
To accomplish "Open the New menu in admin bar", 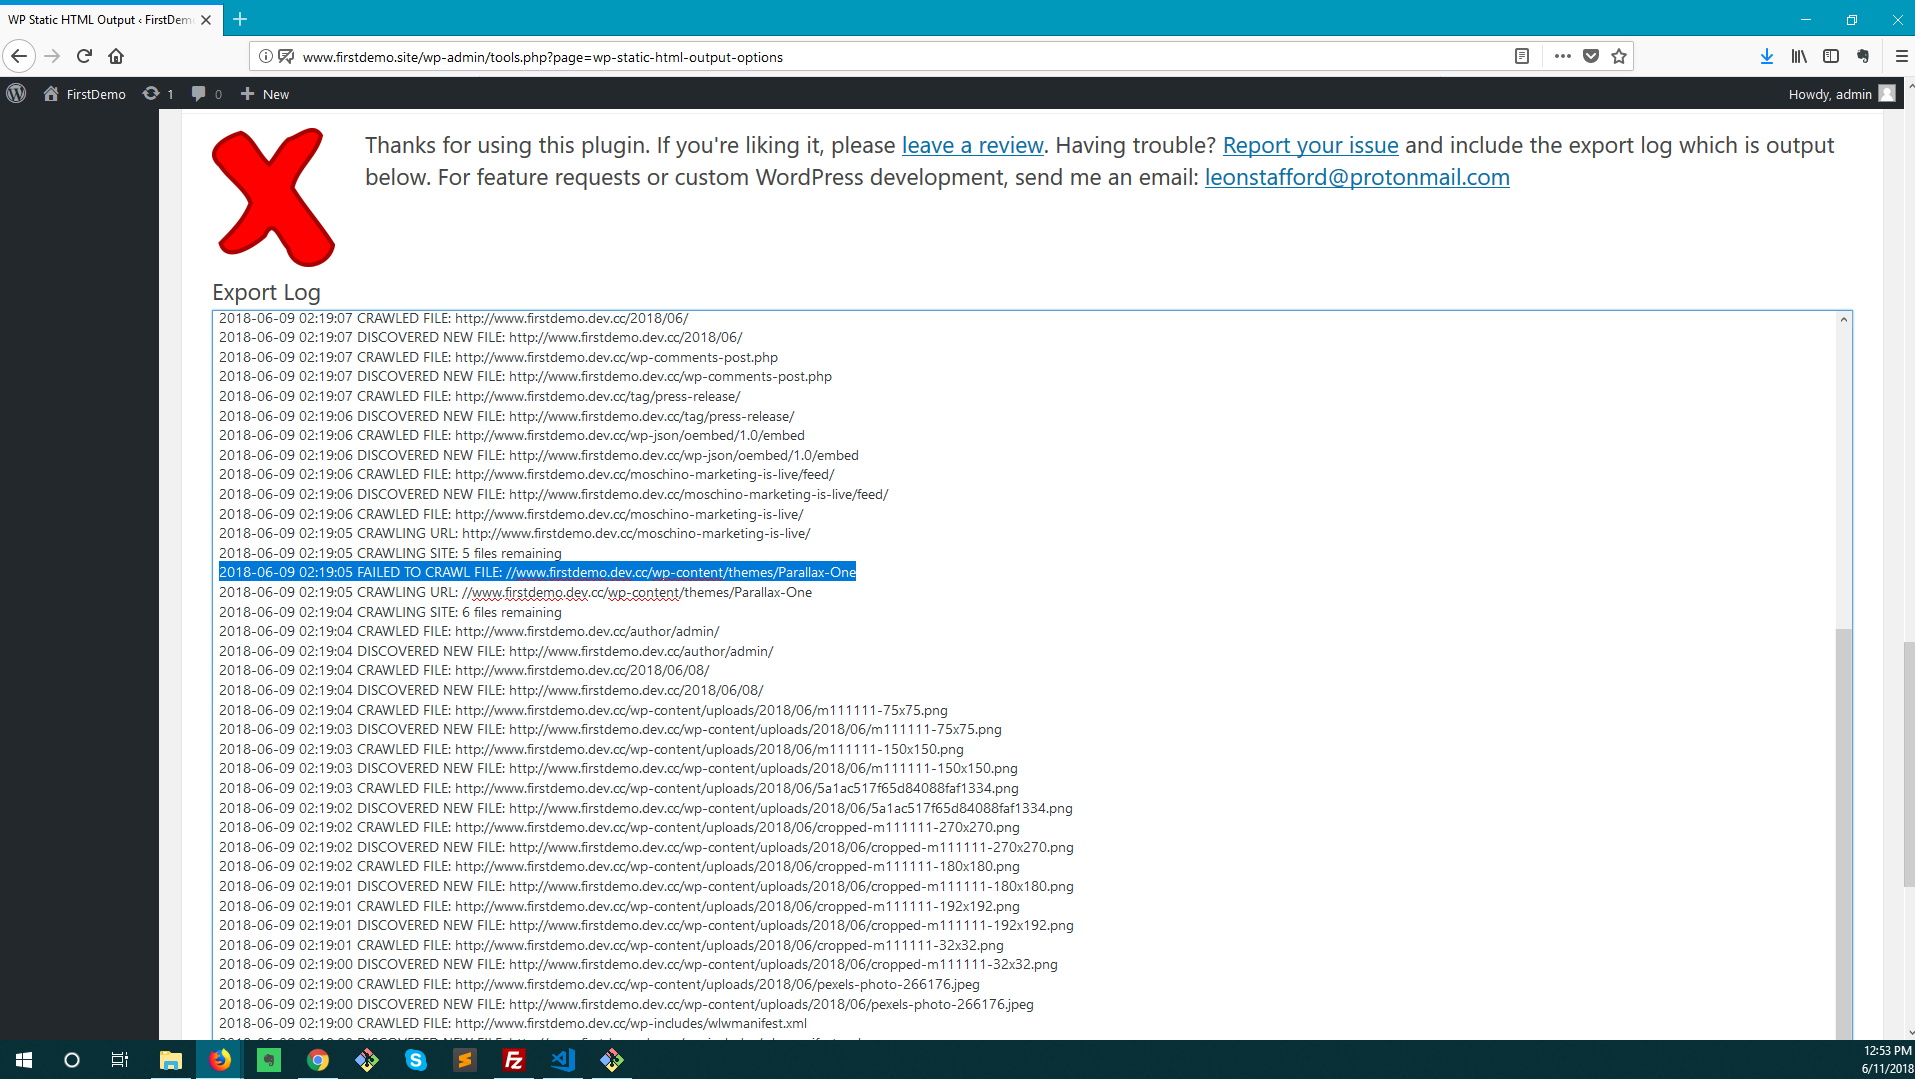I will click(x=263, y=93).
